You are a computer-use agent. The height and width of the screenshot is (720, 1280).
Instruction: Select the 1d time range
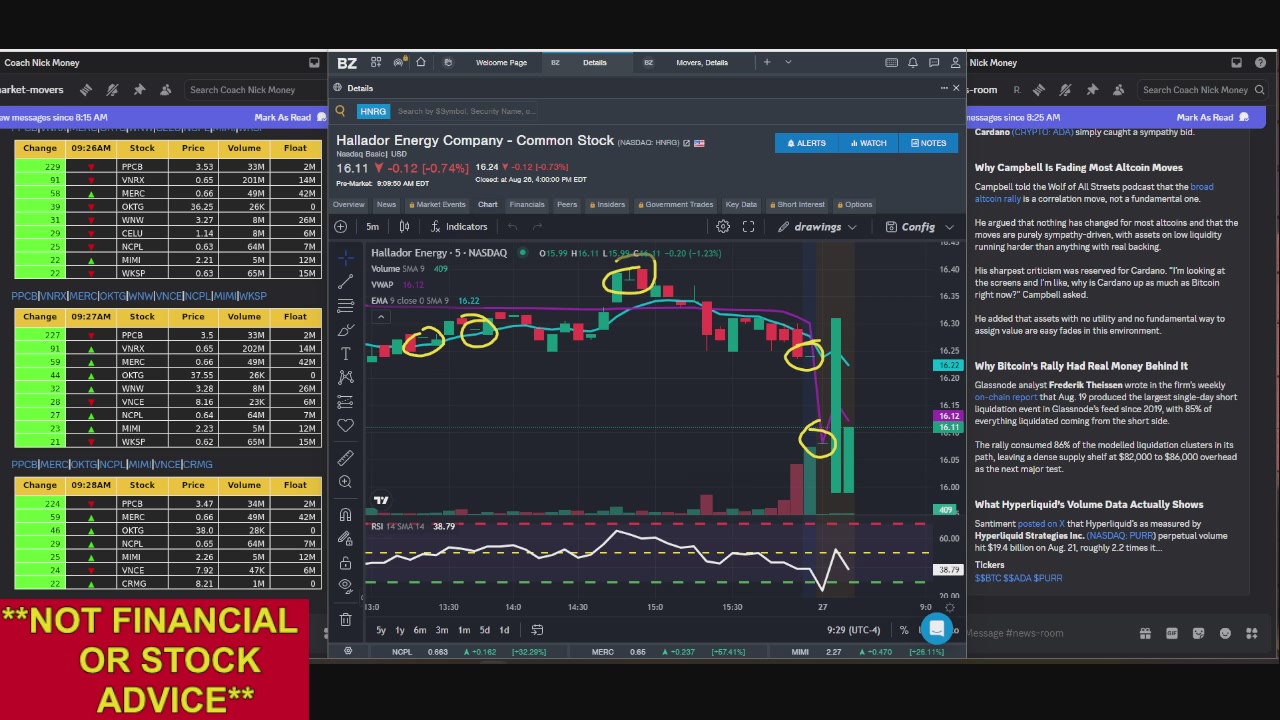504,630
